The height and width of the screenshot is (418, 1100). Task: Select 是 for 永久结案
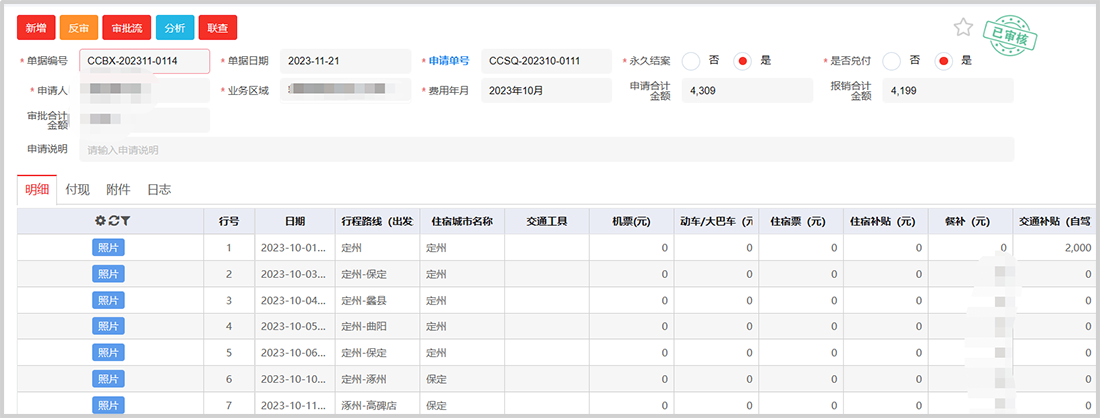743,61
